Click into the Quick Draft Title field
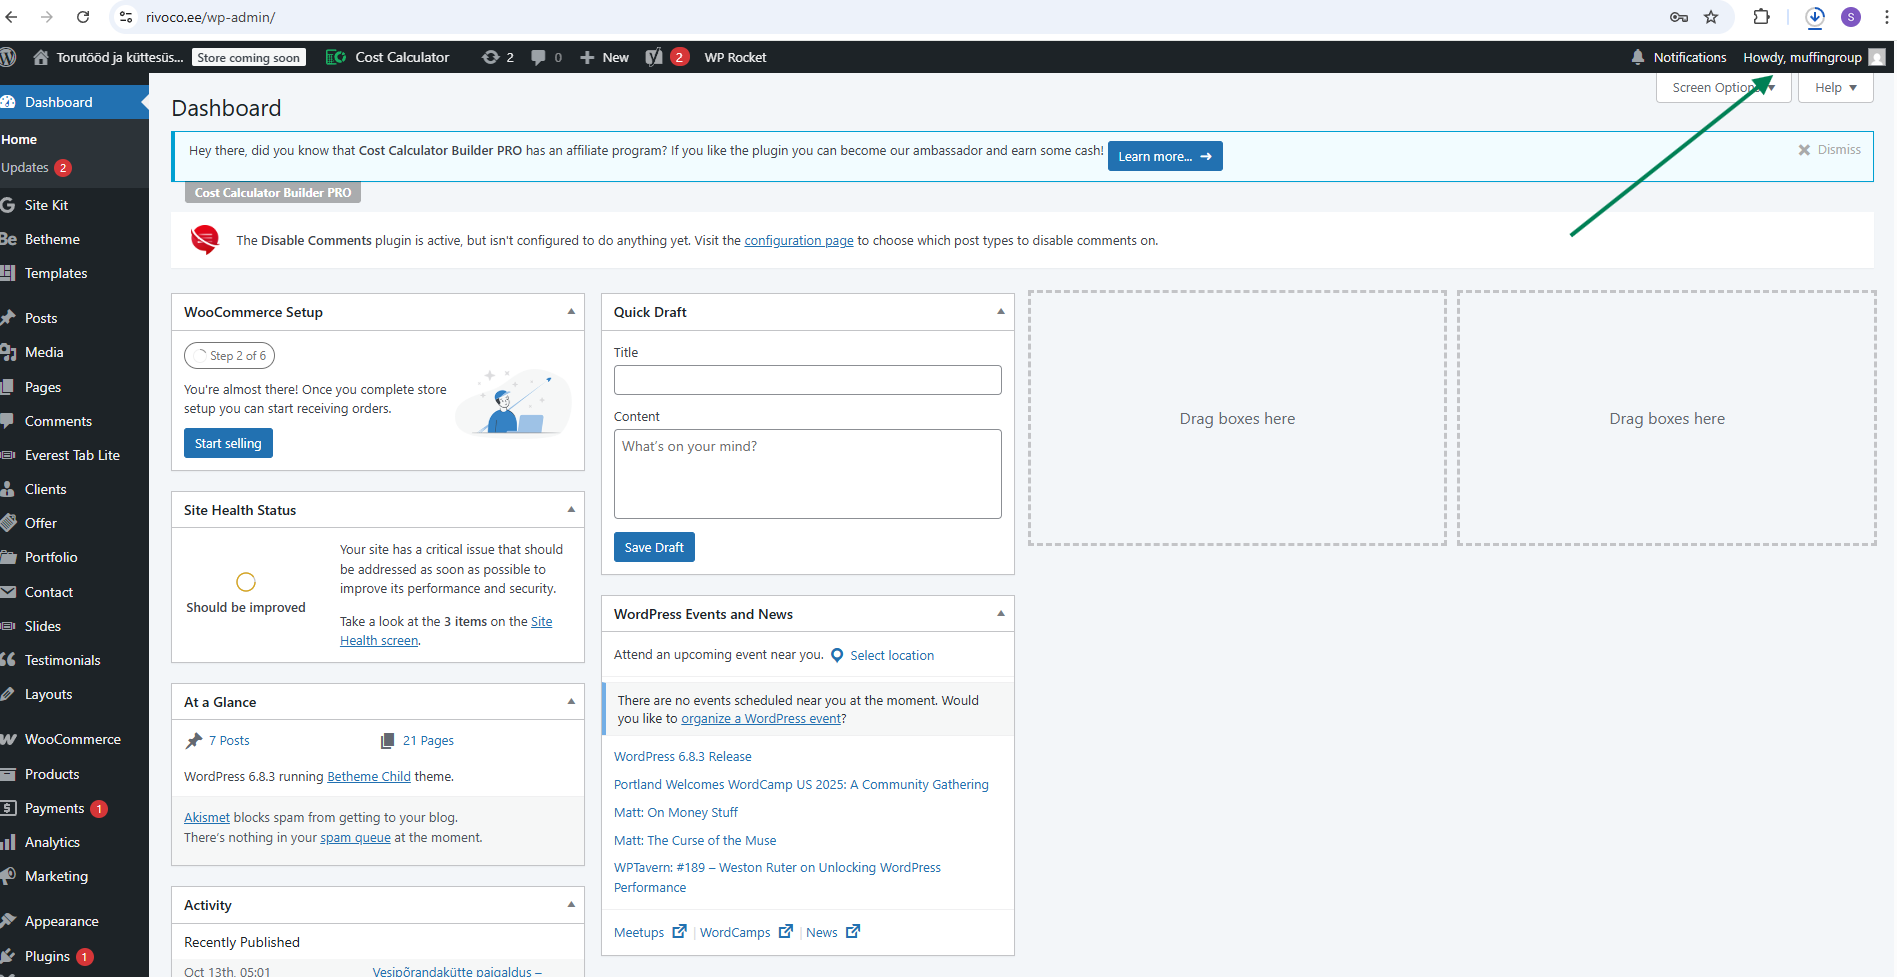This screenshot has height=977, width=1897. pos(807,380)
